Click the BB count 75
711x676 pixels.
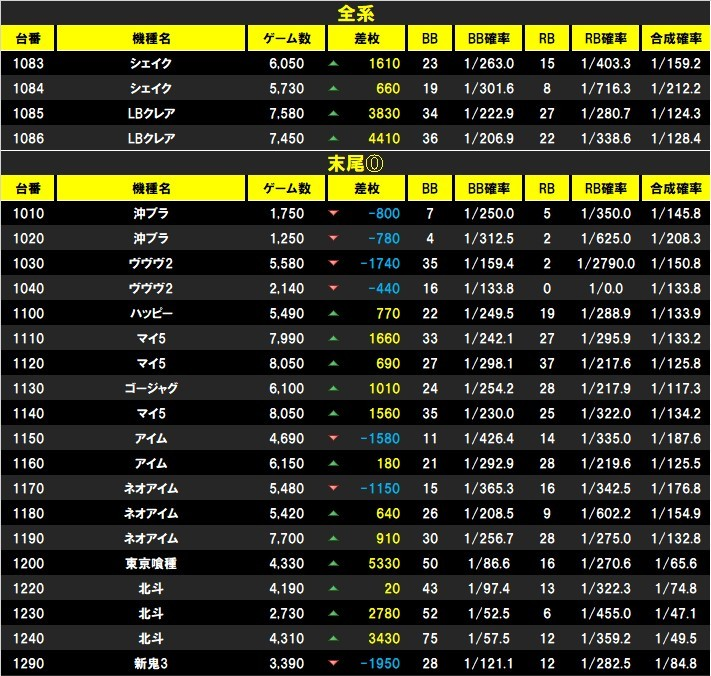click(430, 638)
